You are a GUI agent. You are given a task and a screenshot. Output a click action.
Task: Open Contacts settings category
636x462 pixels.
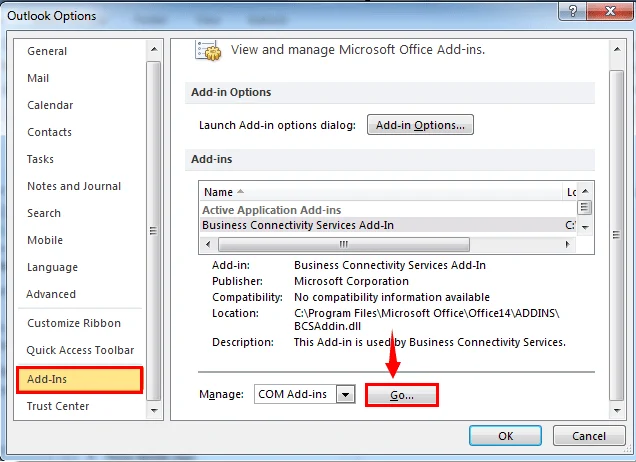(x=49, y=132)
